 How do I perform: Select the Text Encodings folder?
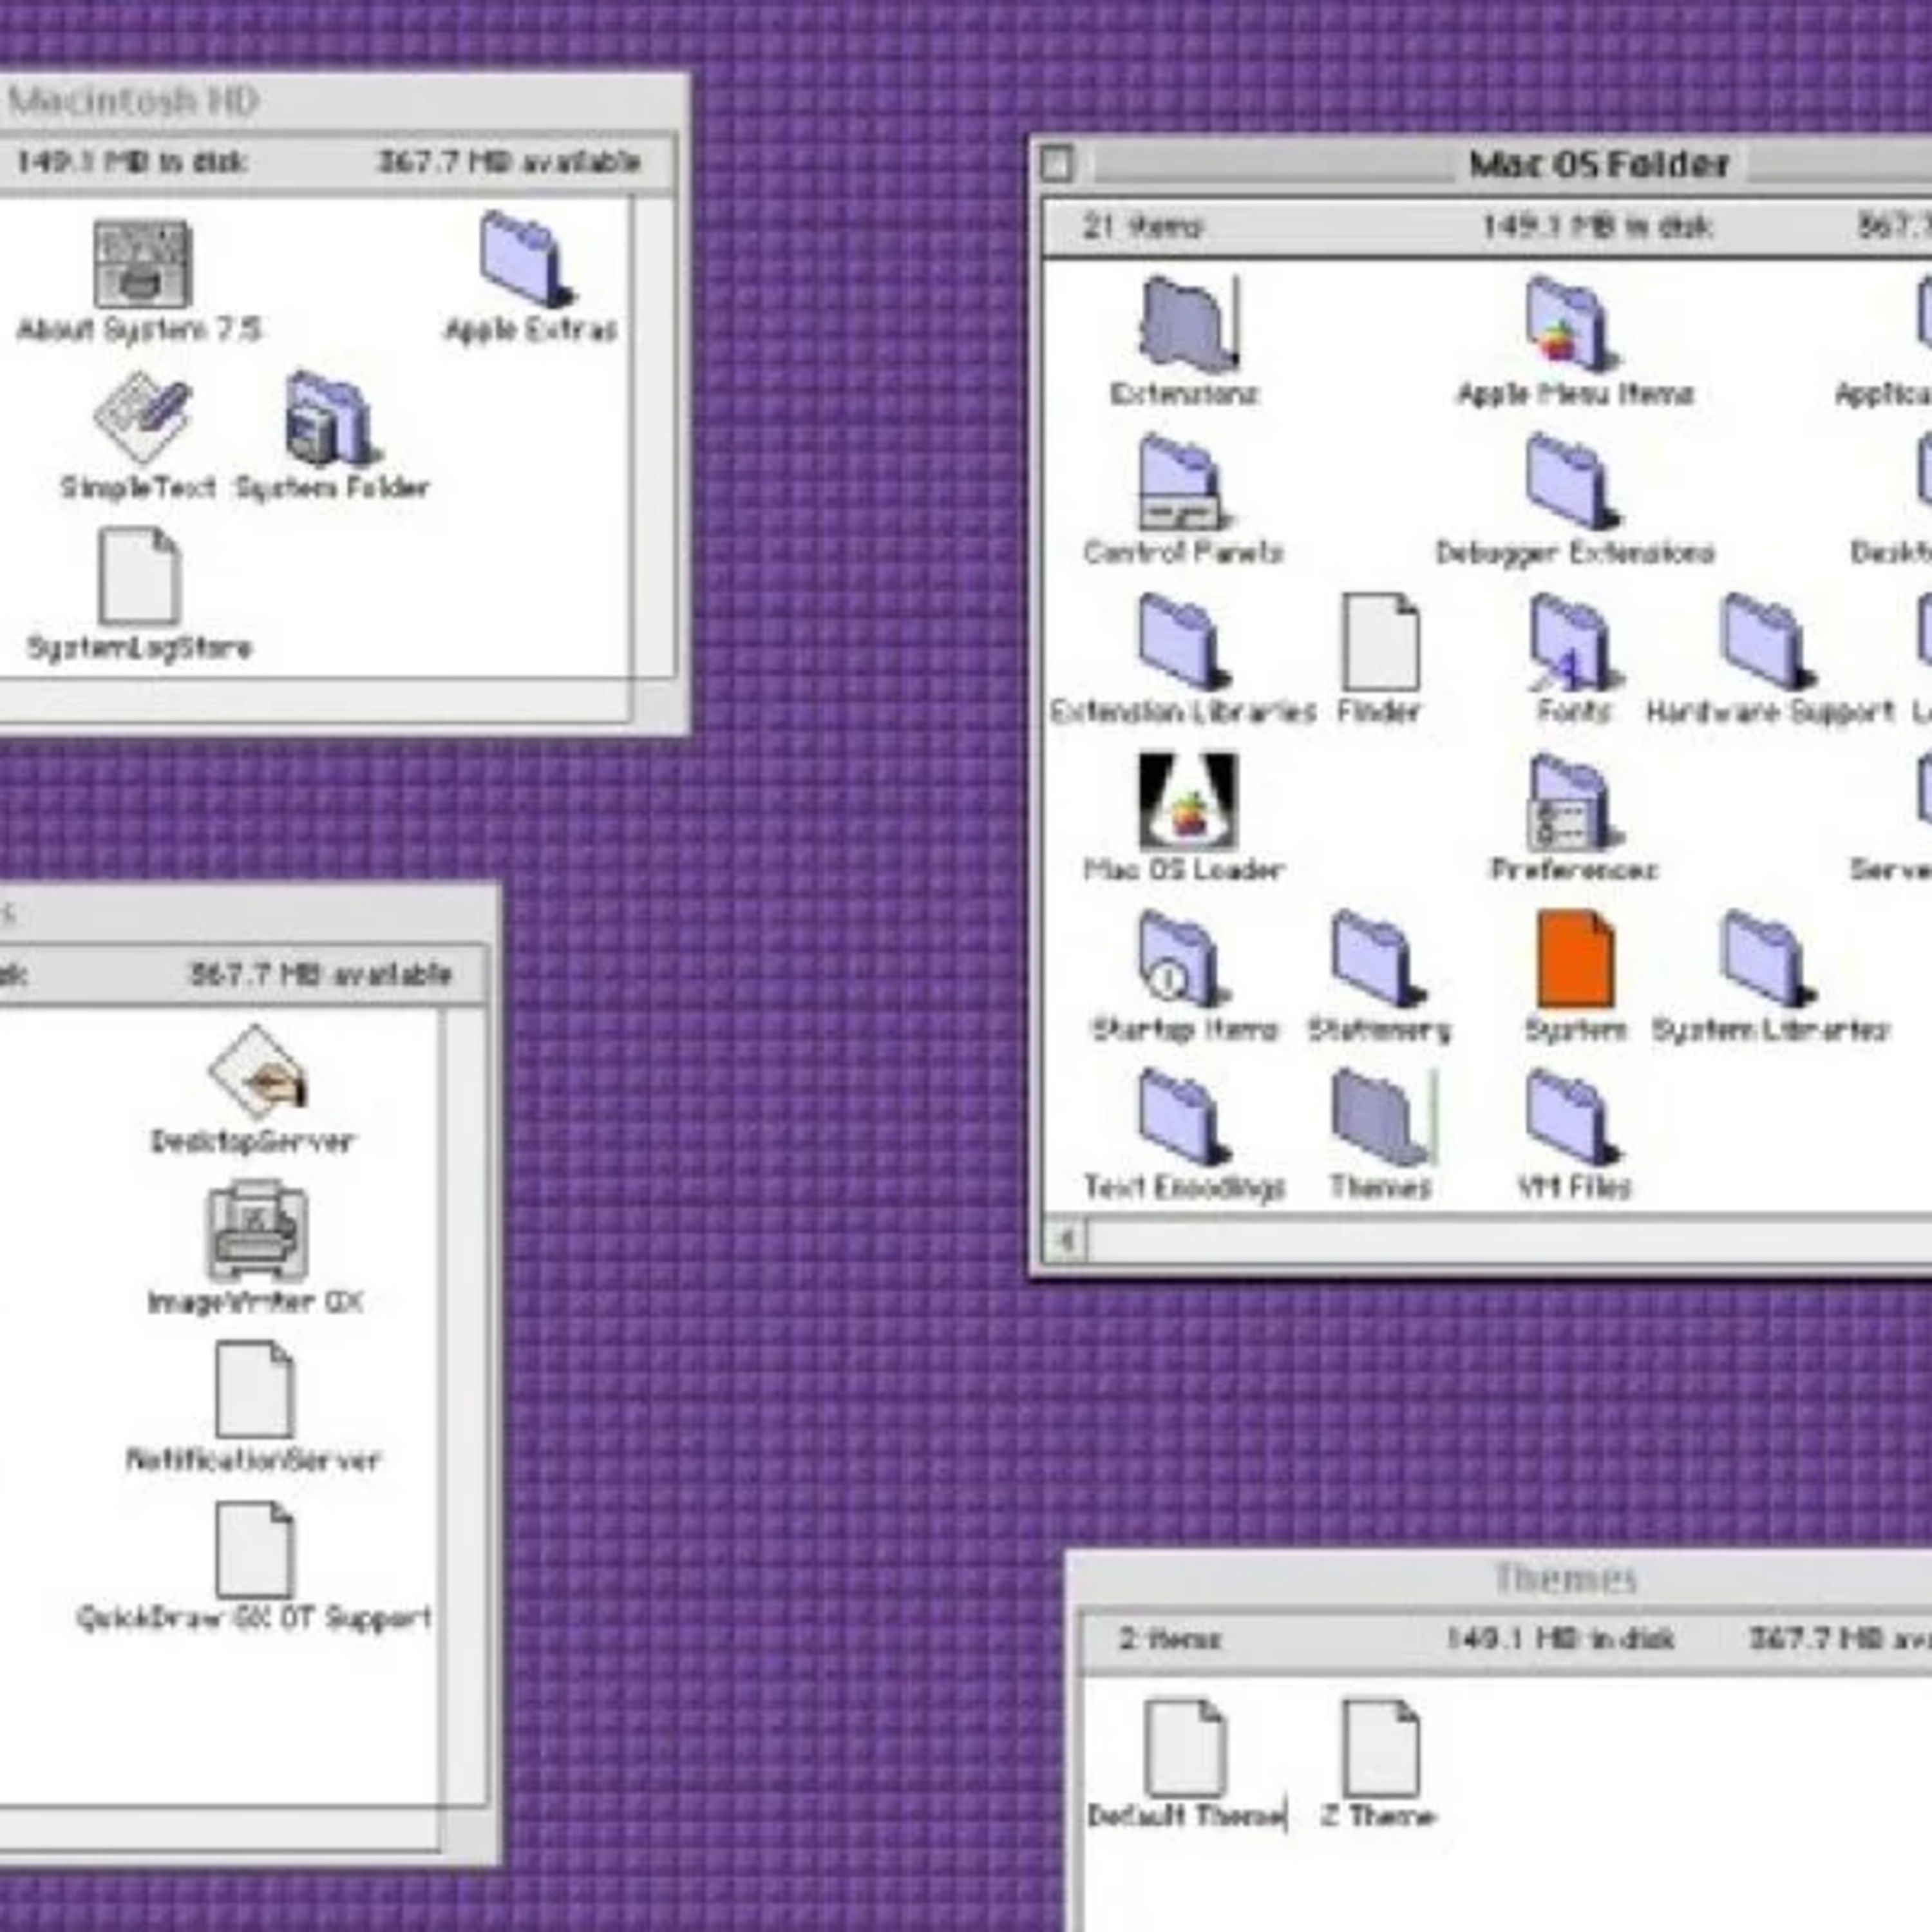click(x=1184, y=1117)
